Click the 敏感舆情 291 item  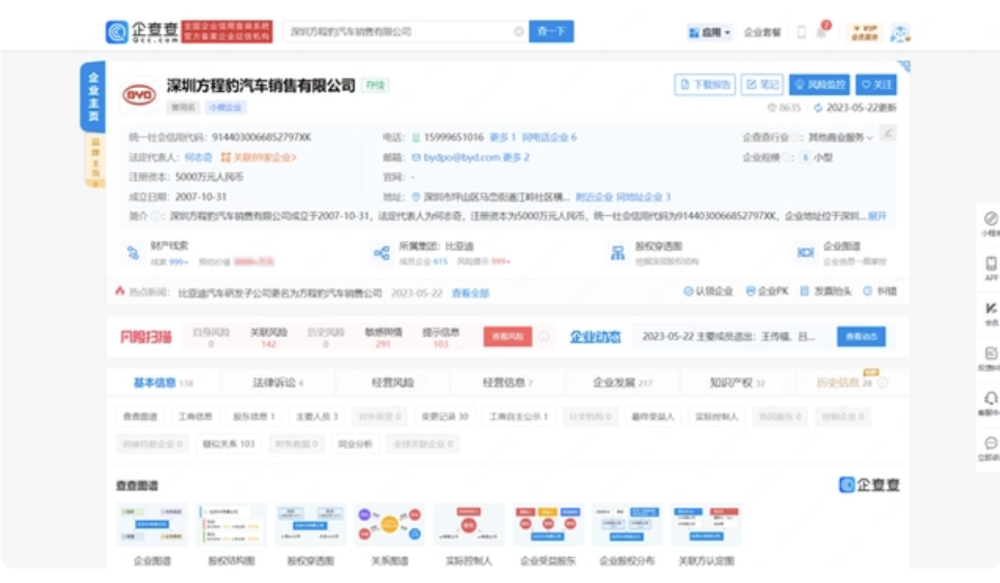click(383, 337)
